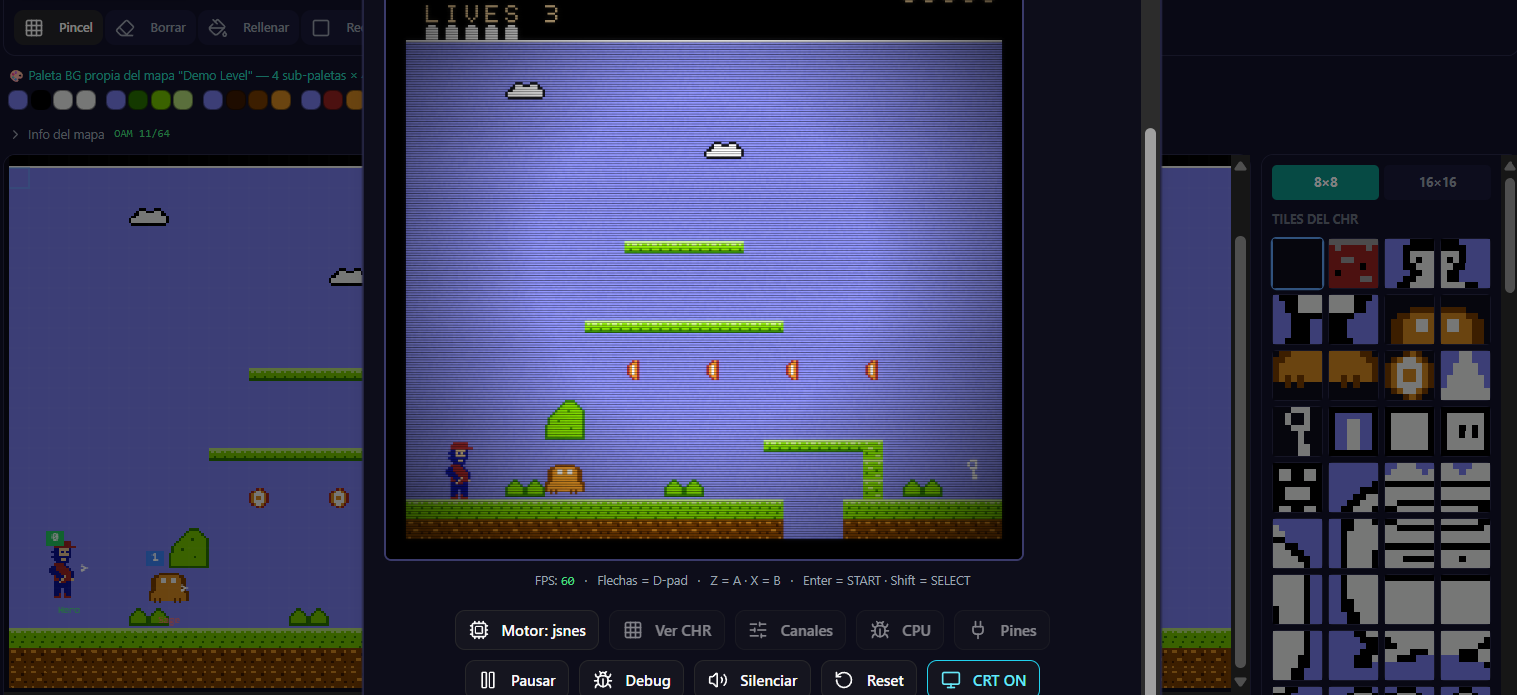
Task: Pick the dark red palette swatch
Action: coord(333,100)
